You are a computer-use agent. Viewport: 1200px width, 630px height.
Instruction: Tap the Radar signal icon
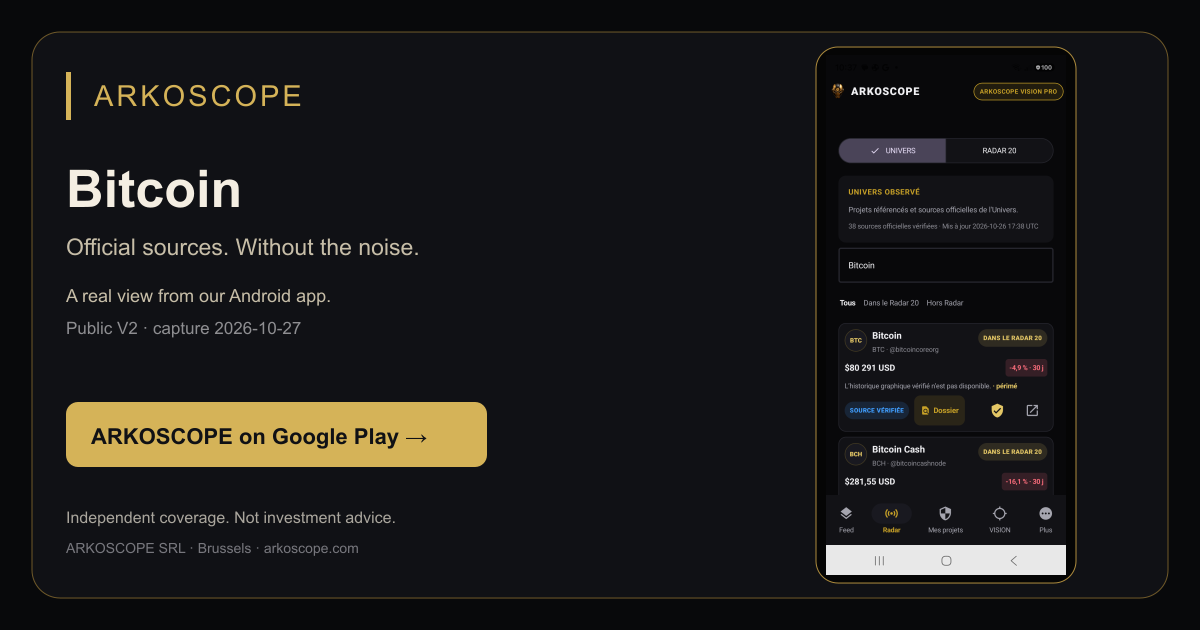(x=892, y=513)
